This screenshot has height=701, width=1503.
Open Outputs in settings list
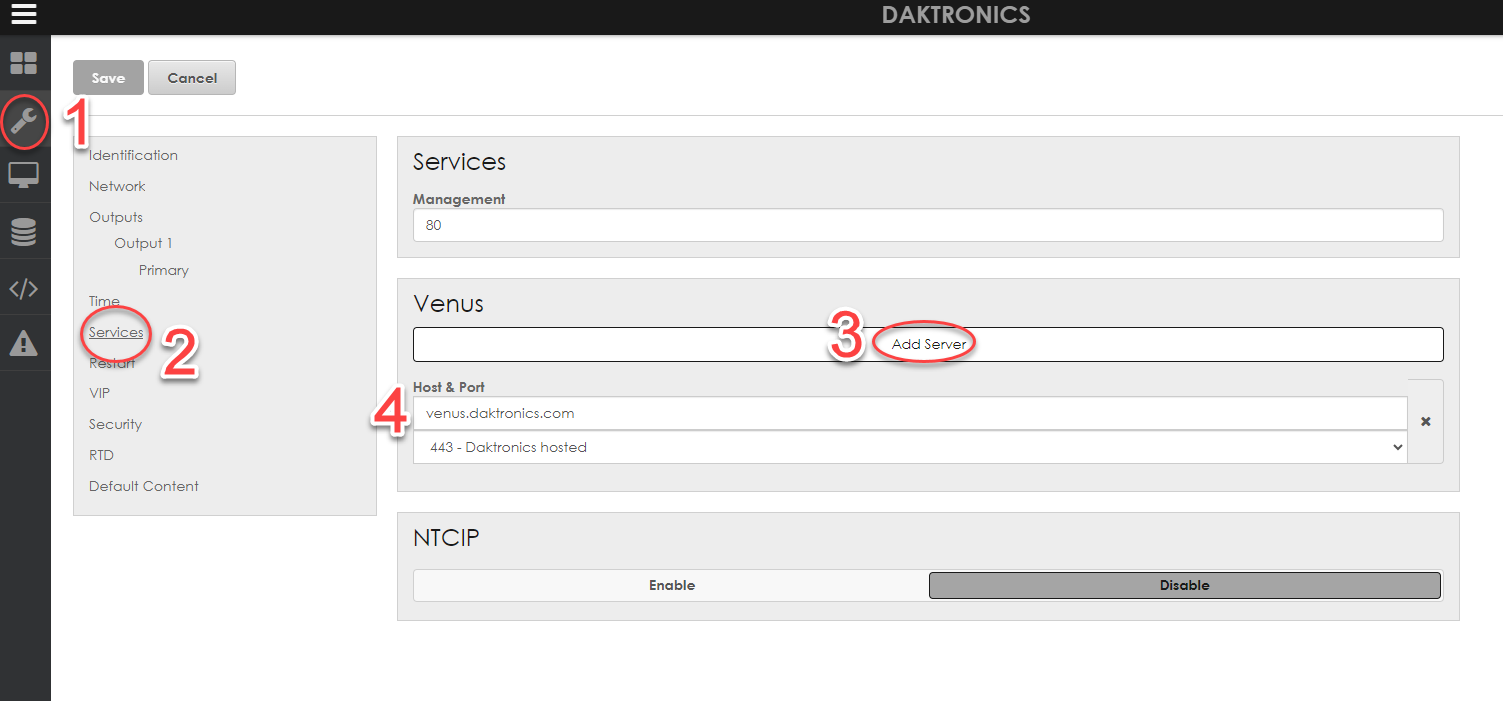[116, 217]
